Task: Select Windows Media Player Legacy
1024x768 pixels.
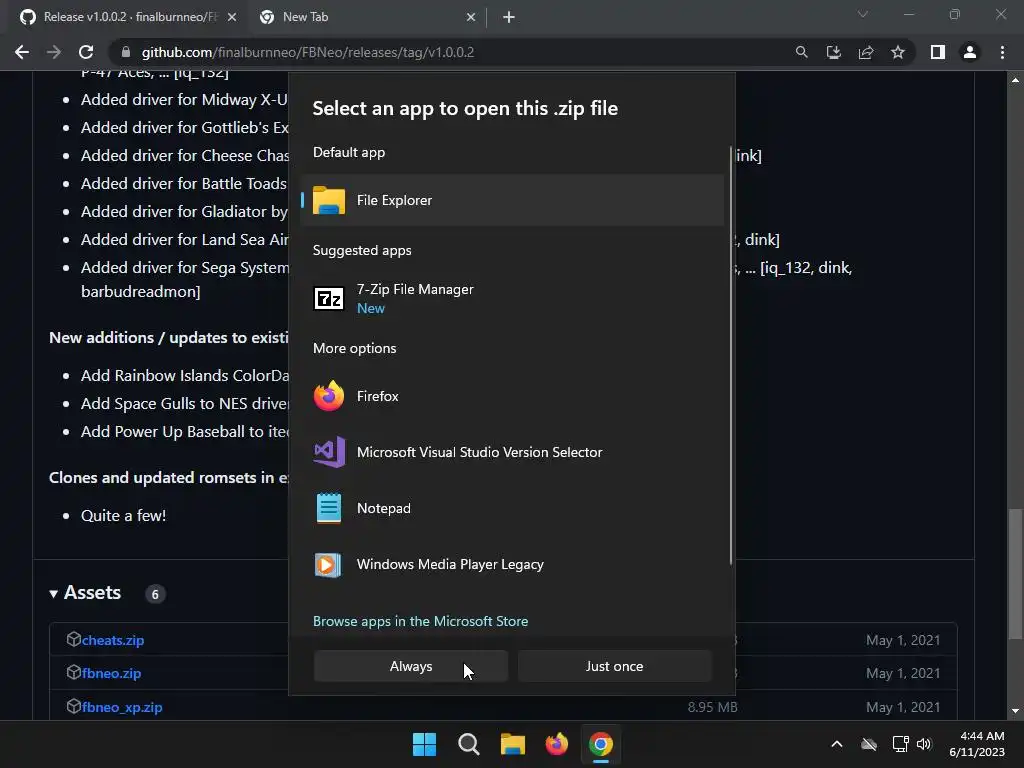Action: pyautogui.click(x=513, y=564)
